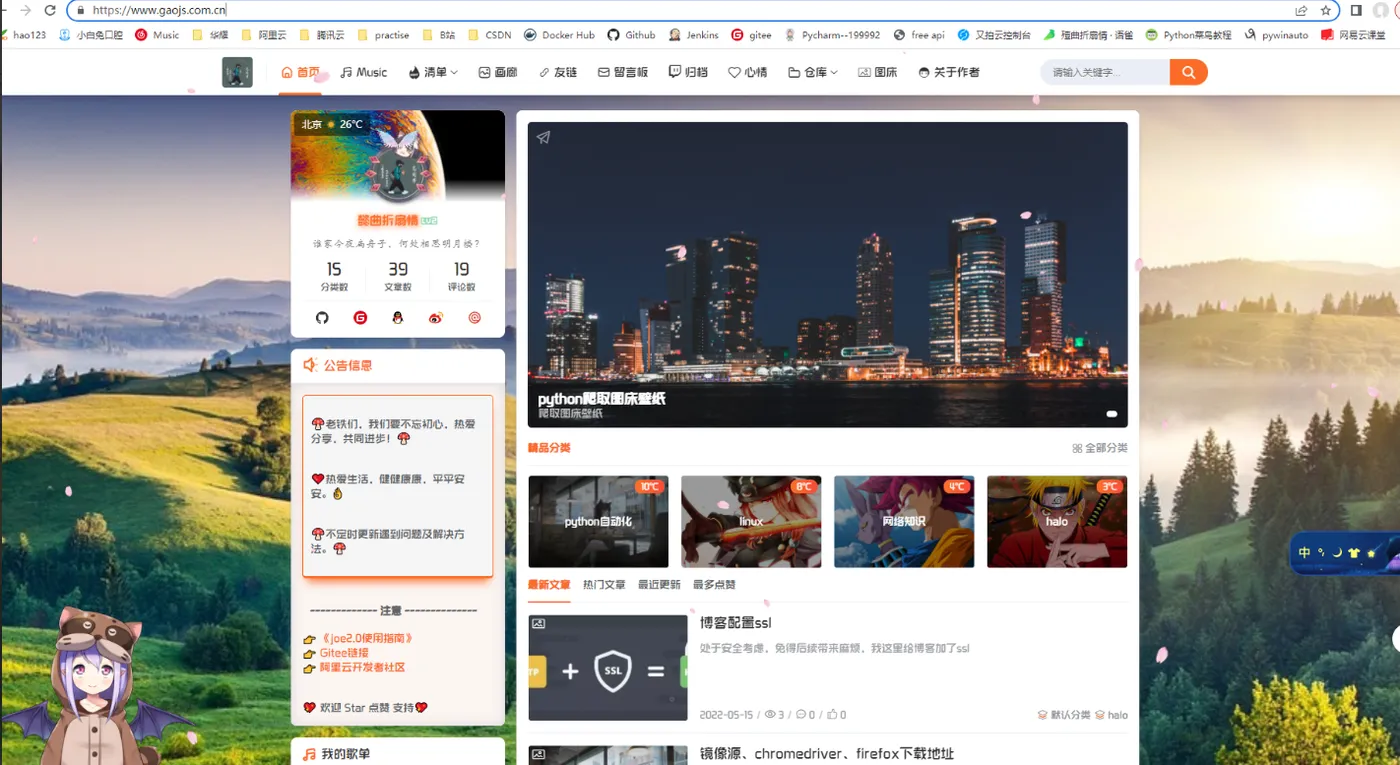Click the search keyword input field
1400x765 pixels.
(1105, 72)
